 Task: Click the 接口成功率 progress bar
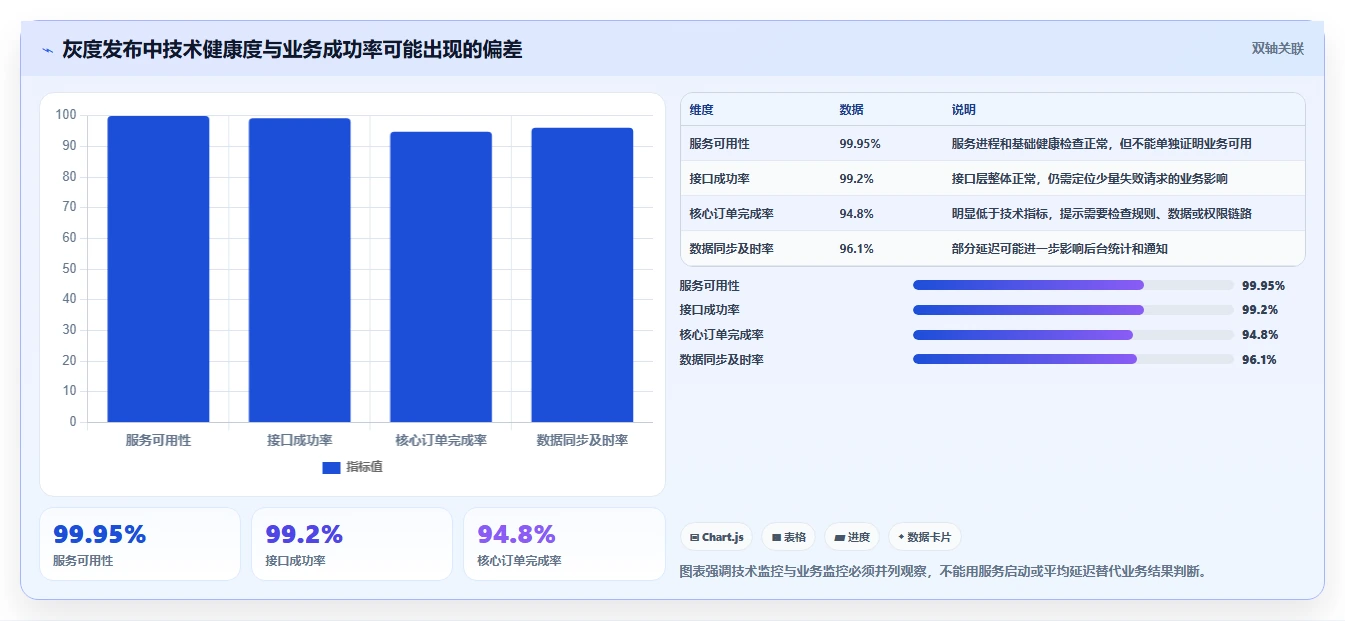[1073, 310]
